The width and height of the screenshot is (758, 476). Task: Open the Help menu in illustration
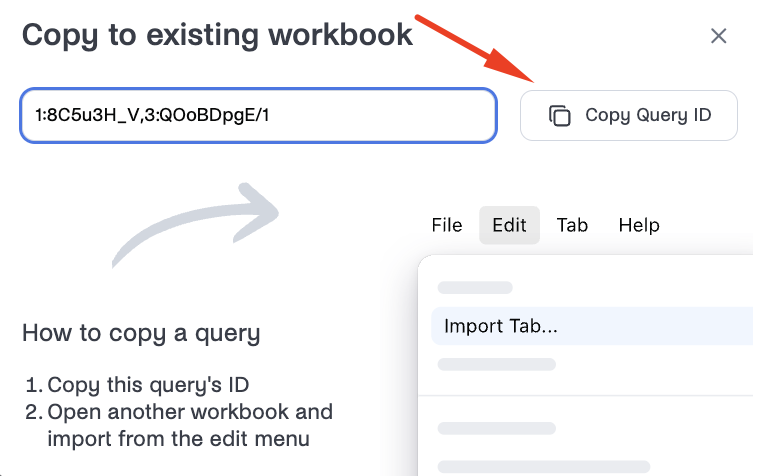639,225
